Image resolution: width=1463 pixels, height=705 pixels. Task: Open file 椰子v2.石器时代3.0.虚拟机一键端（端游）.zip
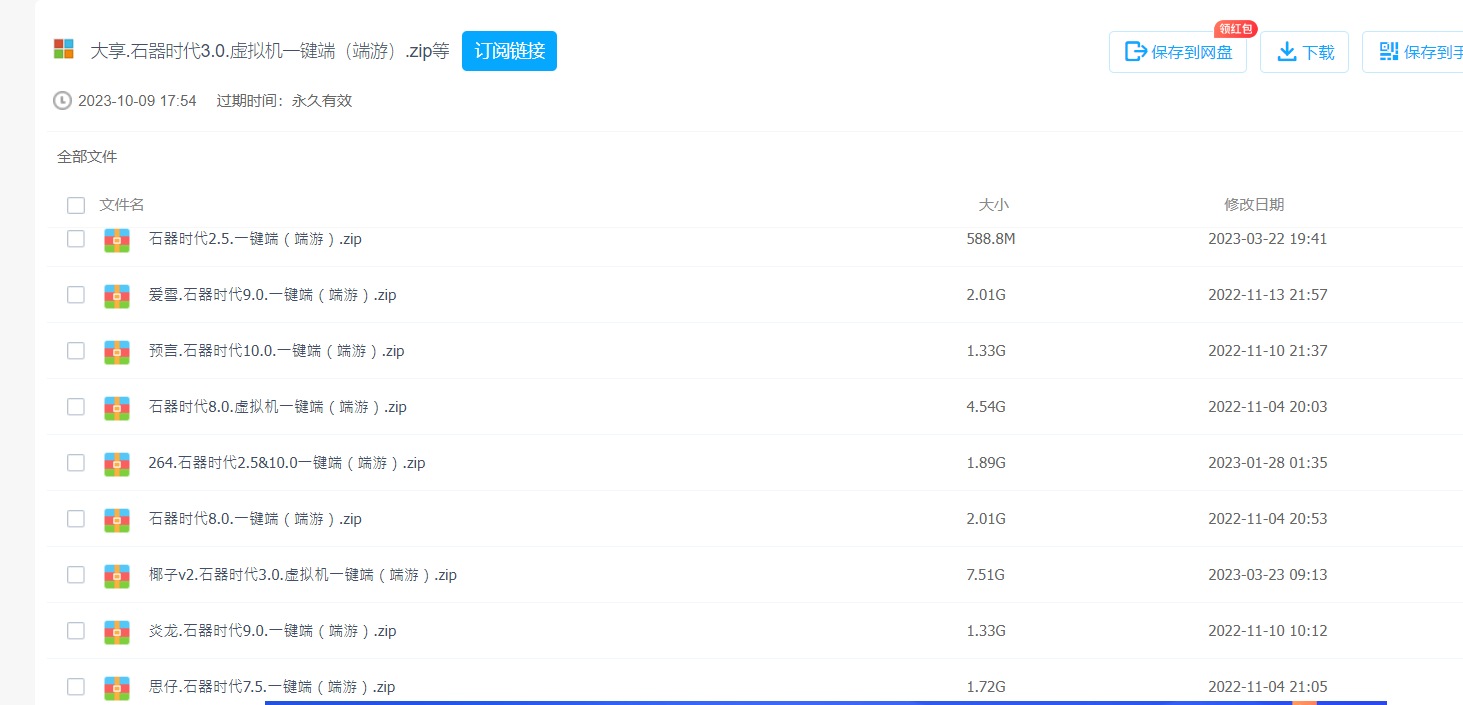point(302,575)
